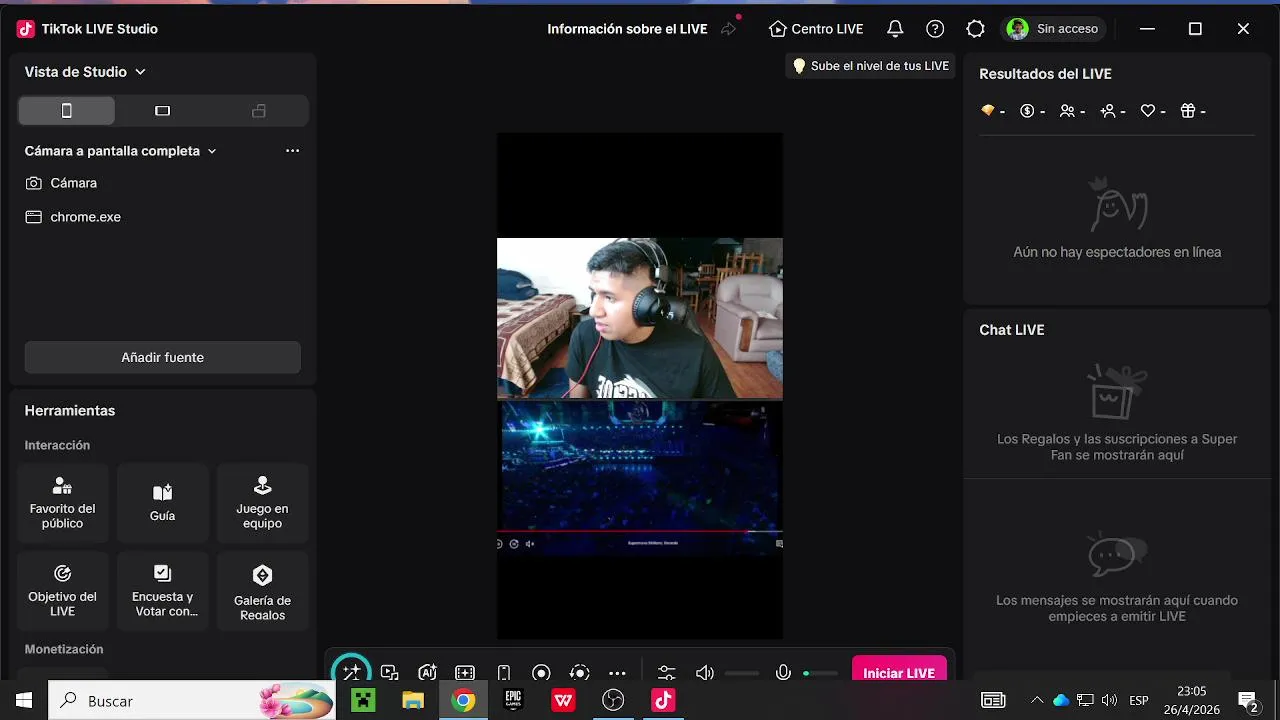Open the AI assistant icon
The width and height of the screenshot is (1280, 720).
[428, 673]
